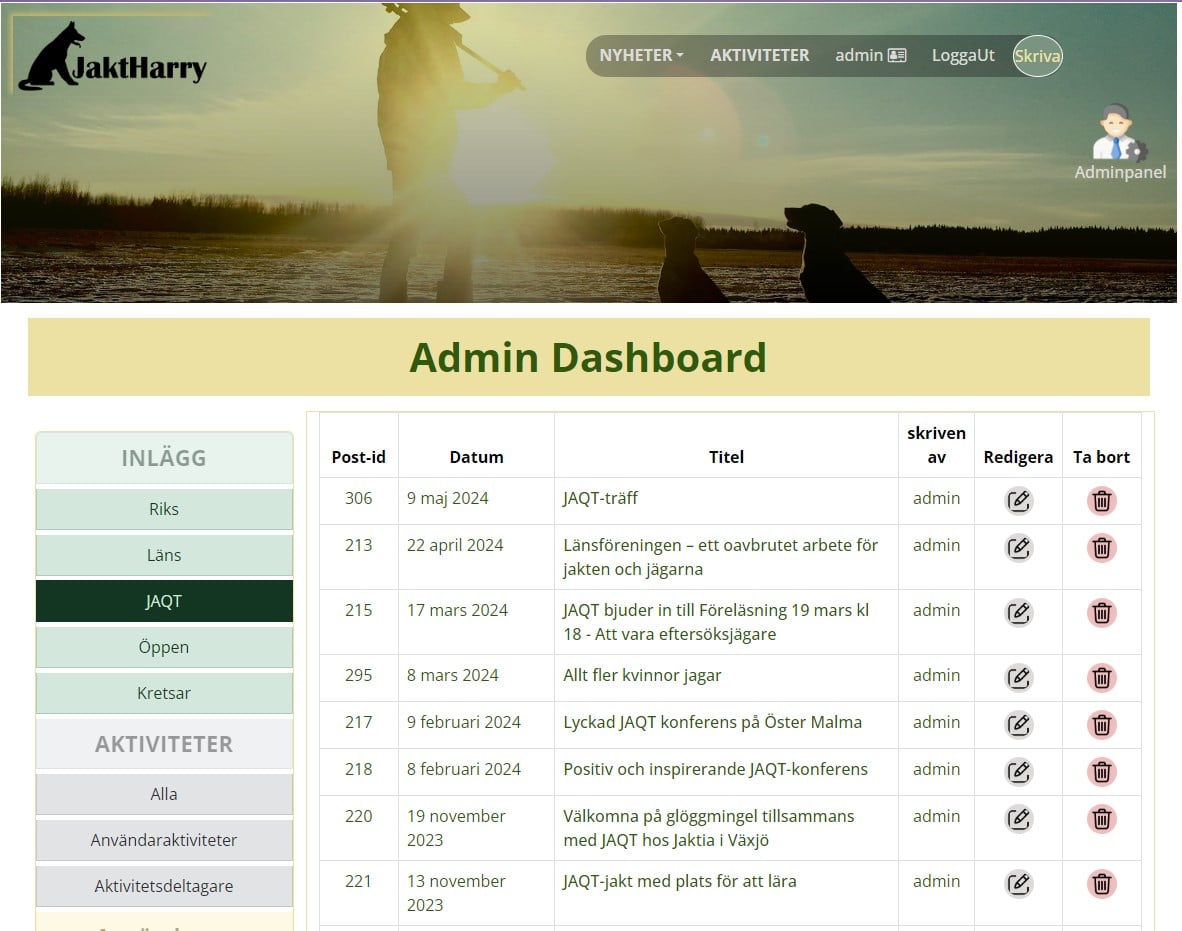
Task: Edit the Lyckad JAQT konferens post
Action: [x=1018, y=725]
